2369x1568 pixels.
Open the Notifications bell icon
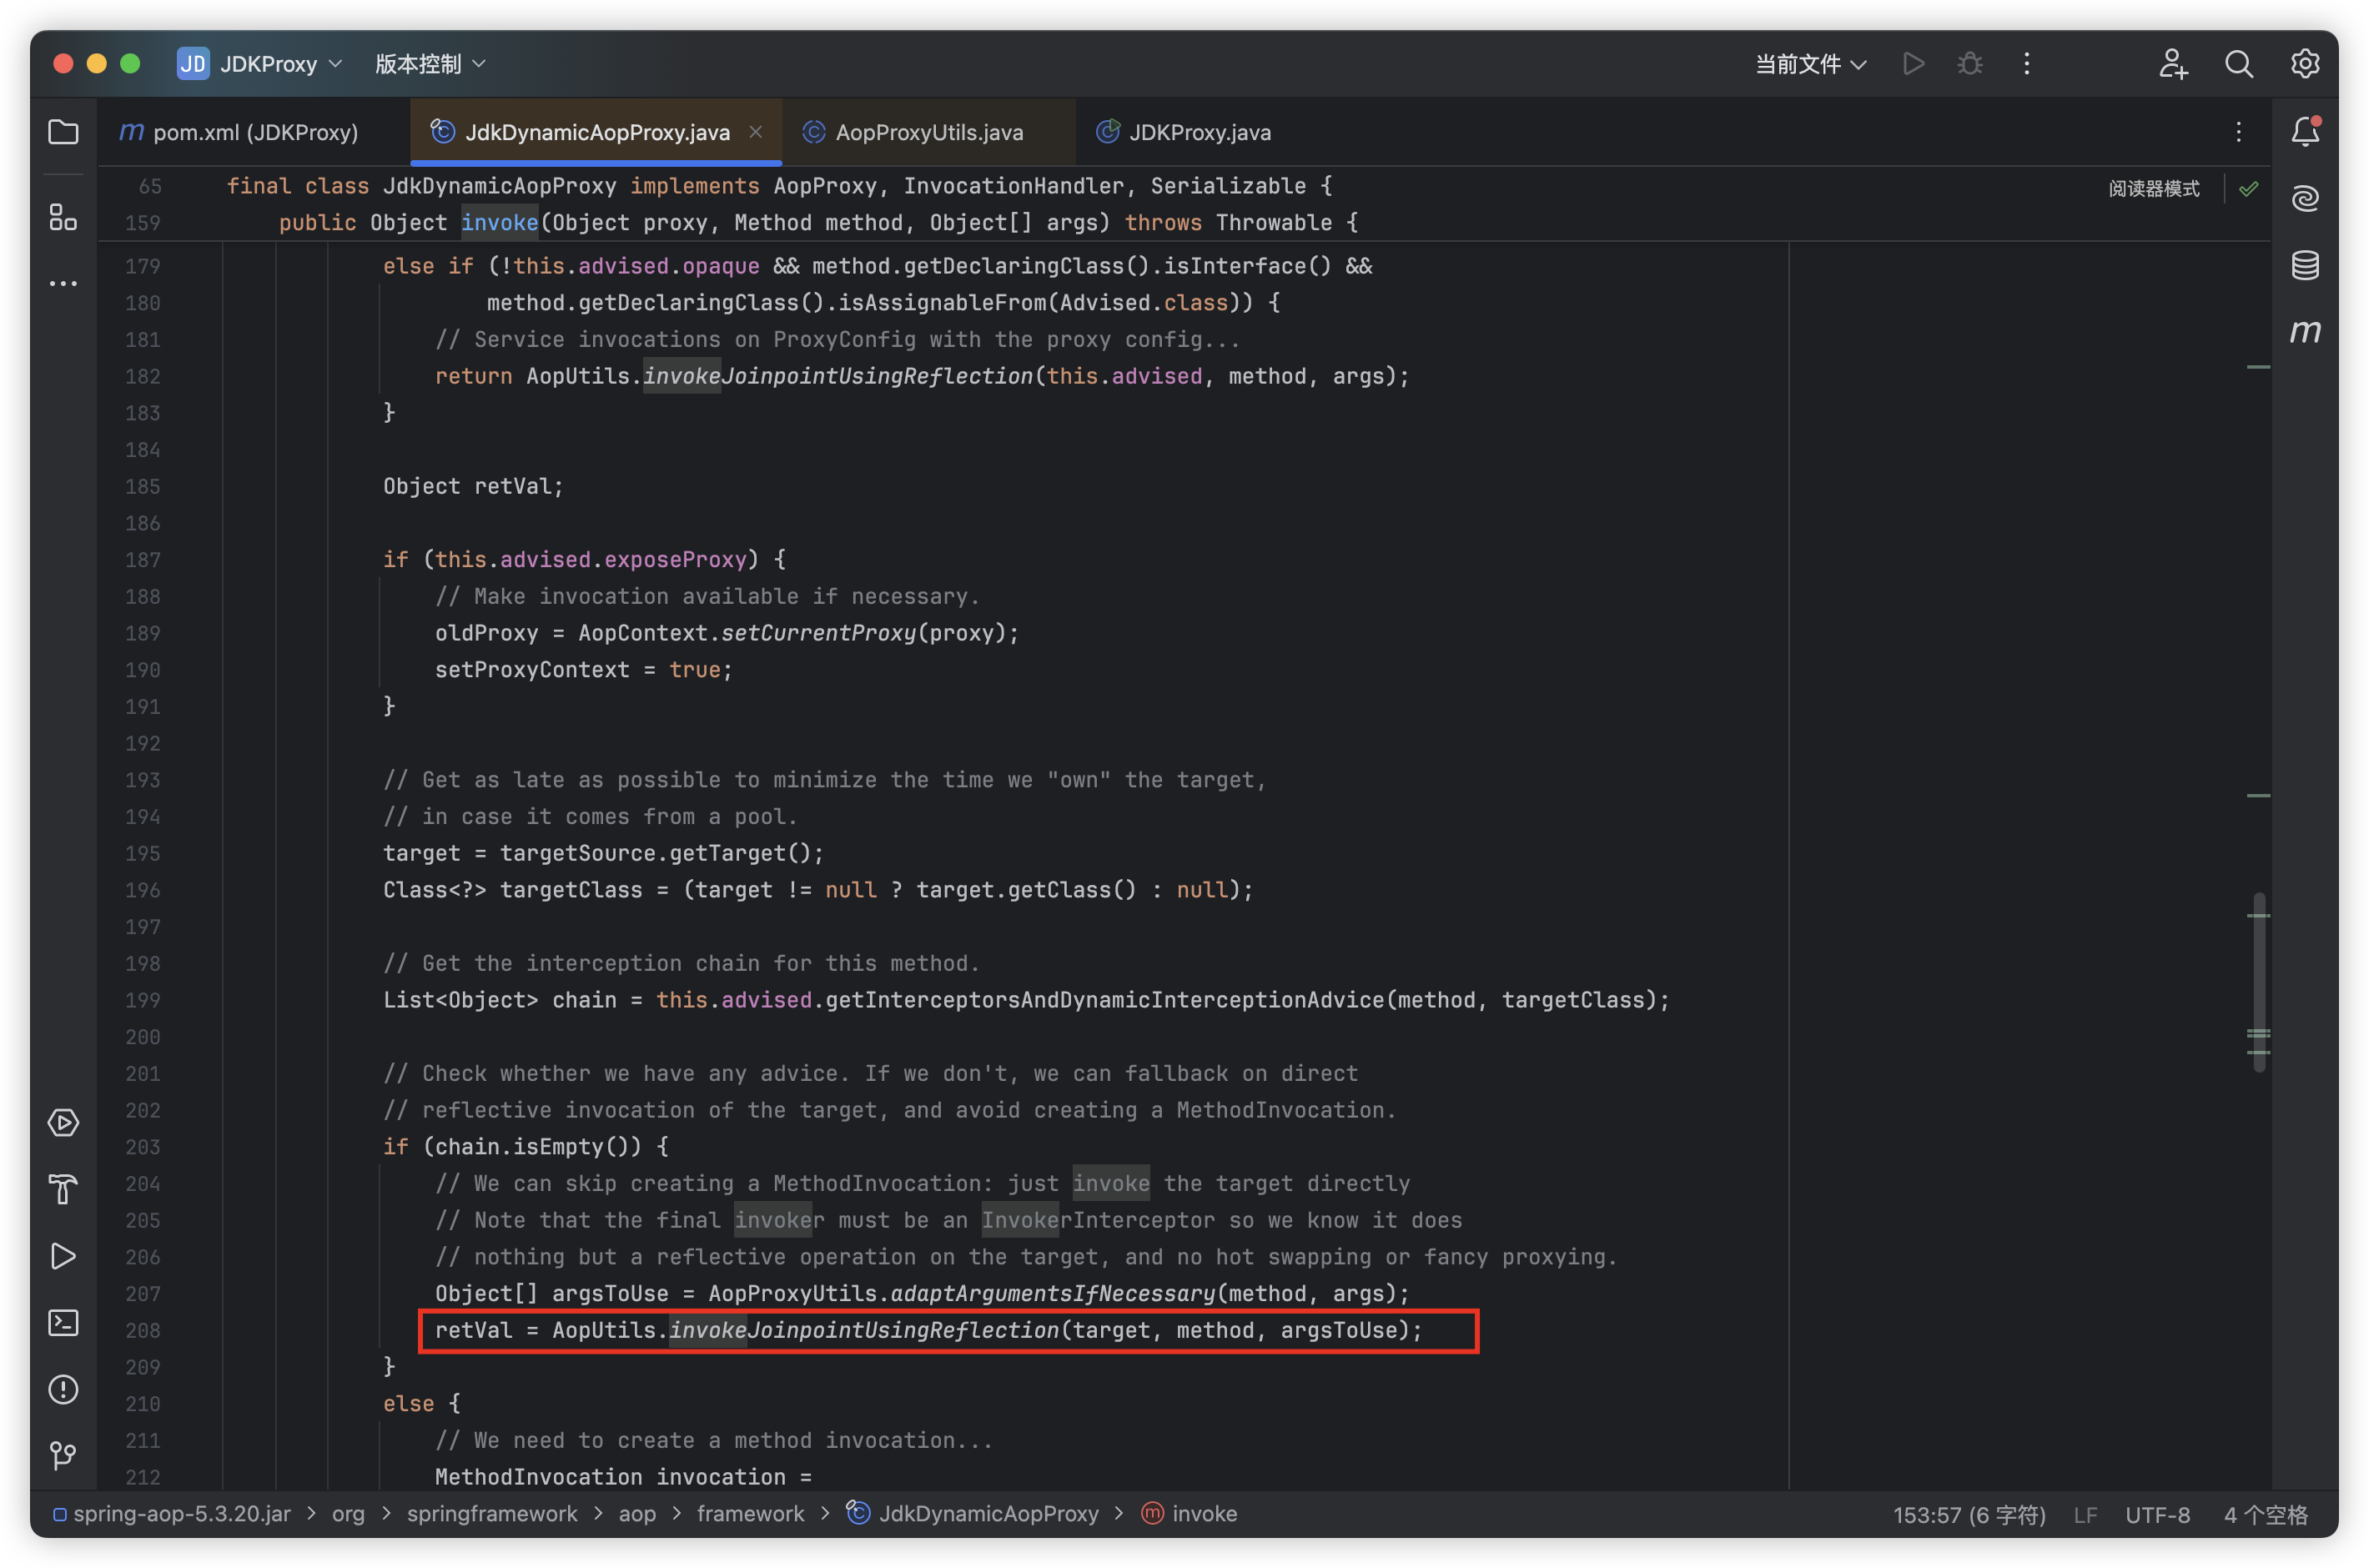click(x=2305, y=132)
